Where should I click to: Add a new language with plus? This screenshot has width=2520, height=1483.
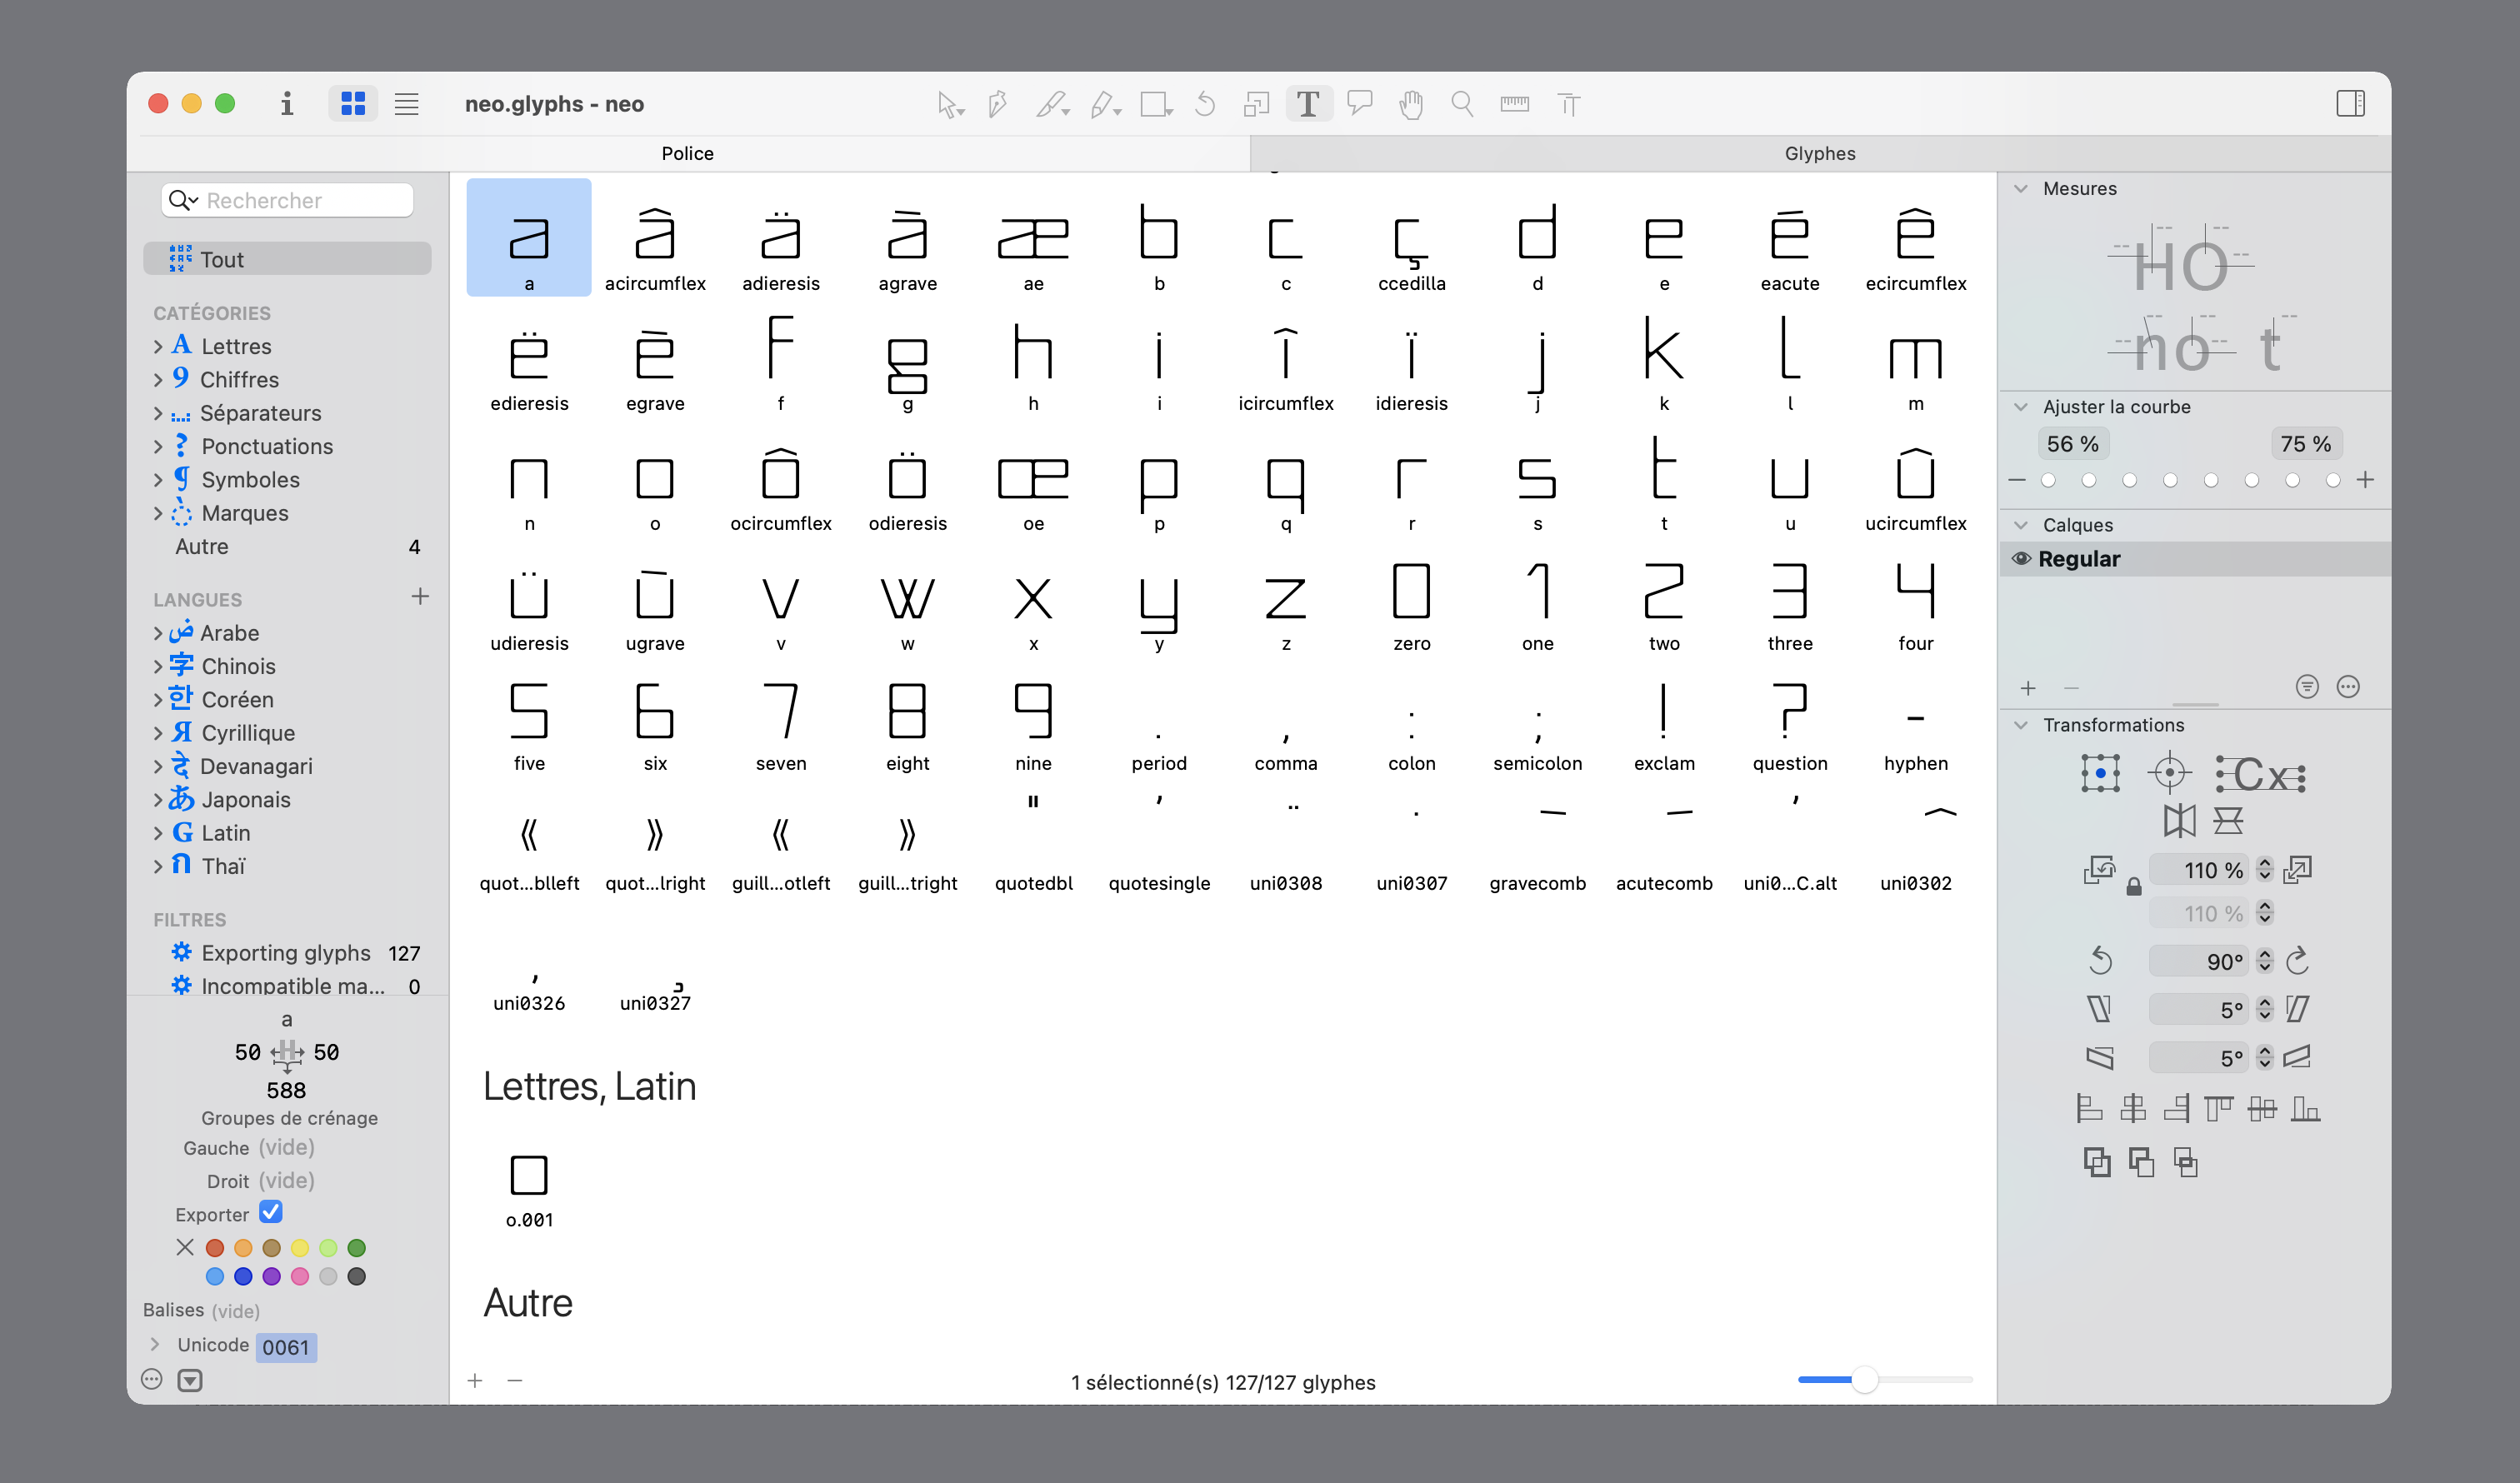pyautogui.click(x=420, y=597)
